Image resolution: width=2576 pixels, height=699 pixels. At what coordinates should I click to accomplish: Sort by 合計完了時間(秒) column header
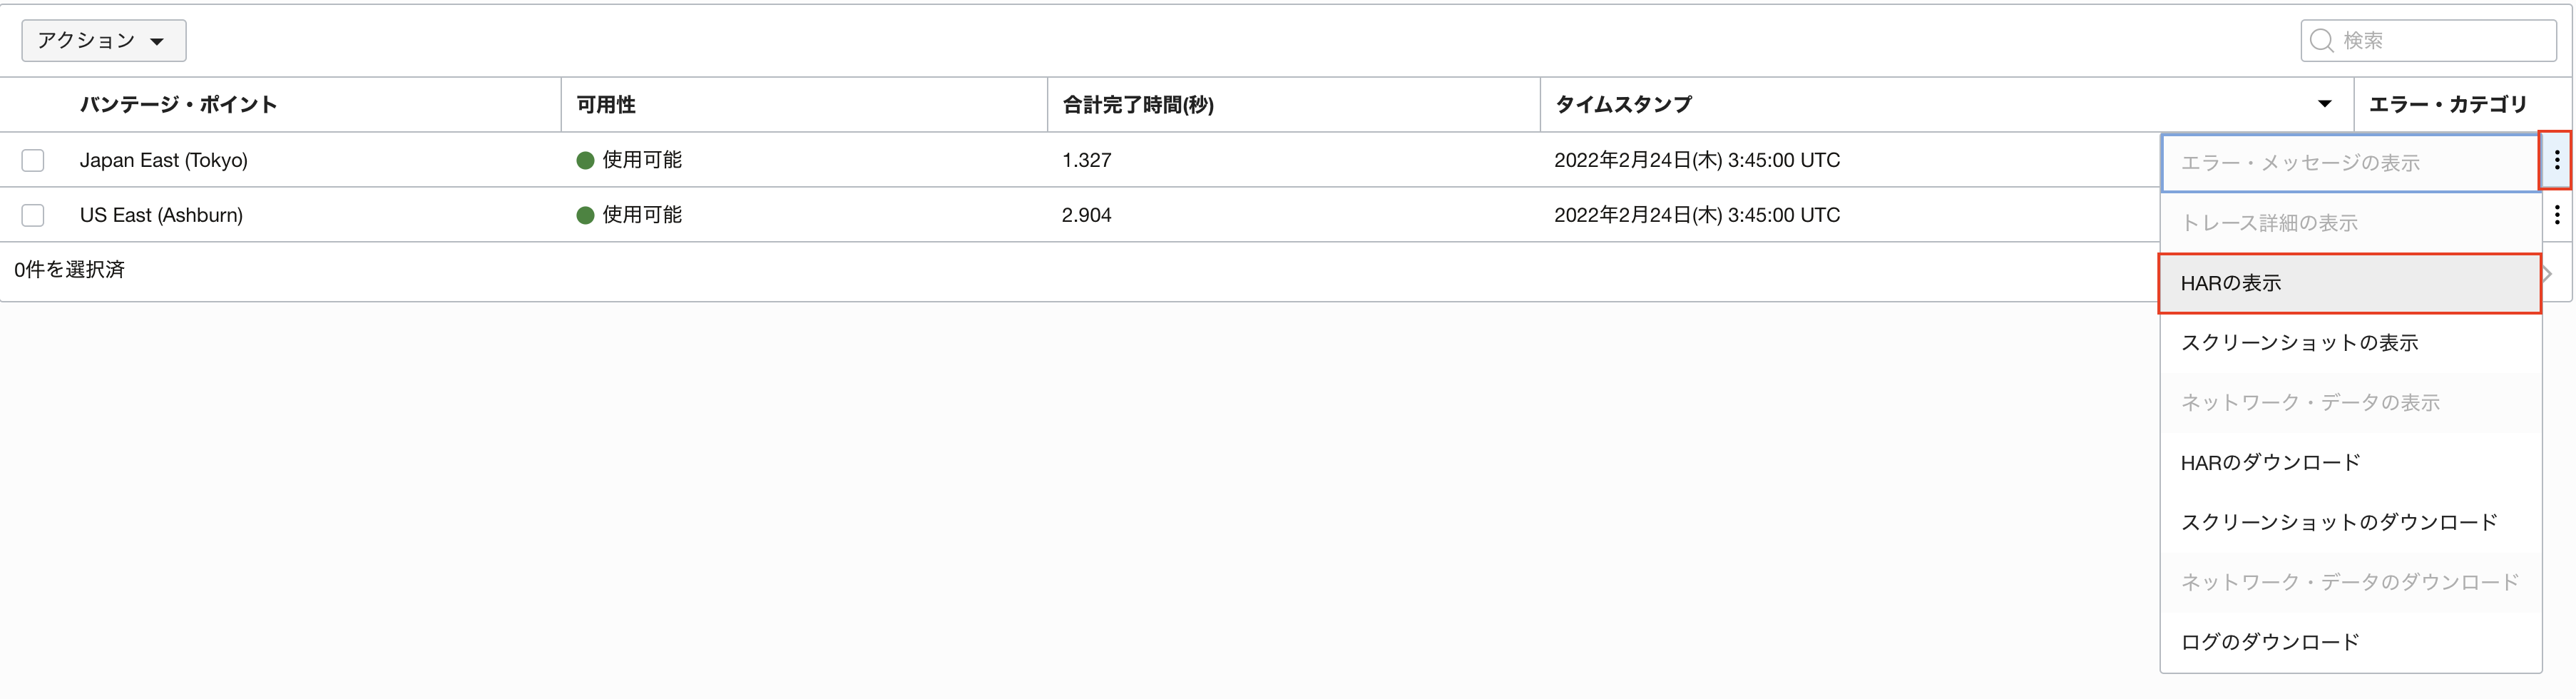1137,105
